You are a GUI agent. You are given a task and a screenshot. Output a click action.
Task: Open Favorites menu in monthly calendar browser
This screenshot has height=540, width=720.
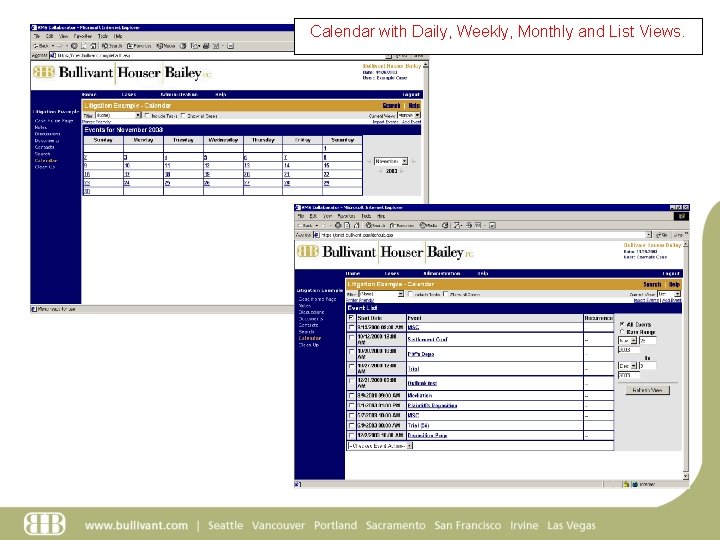pyautogui.click(x=83, y=36)
